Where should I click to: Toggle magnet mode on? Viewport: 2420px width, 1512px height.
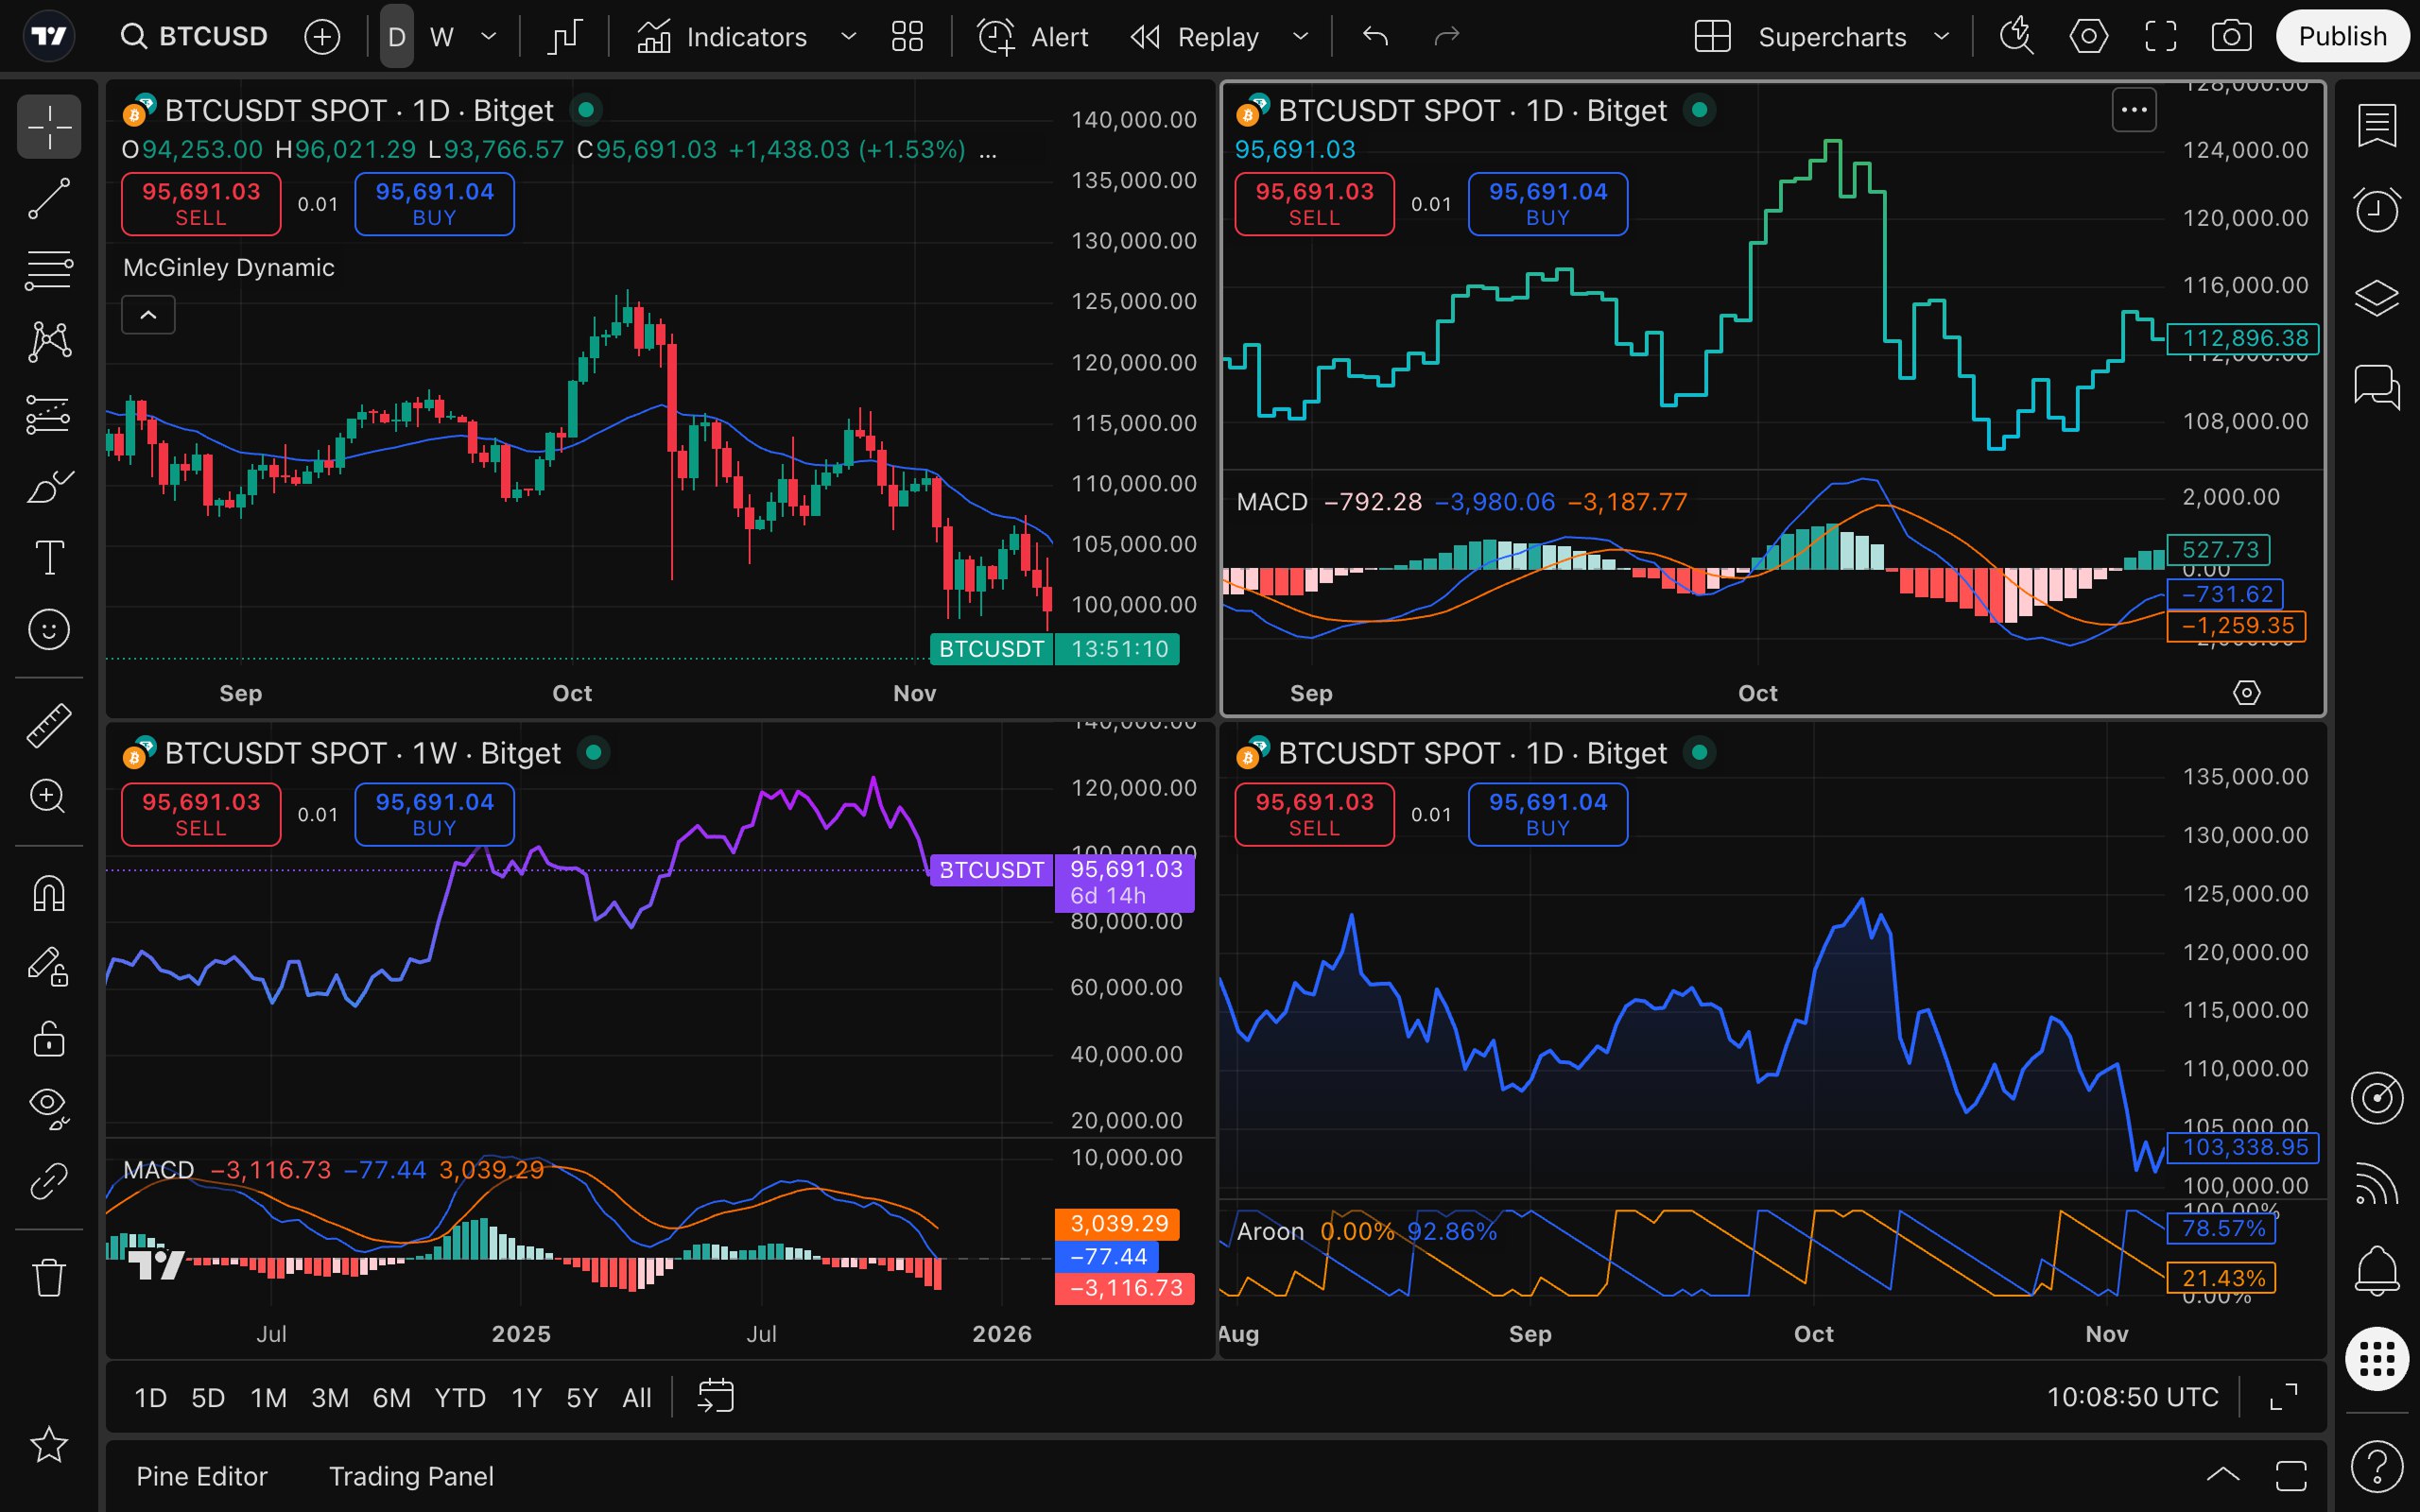coord(48,893)
